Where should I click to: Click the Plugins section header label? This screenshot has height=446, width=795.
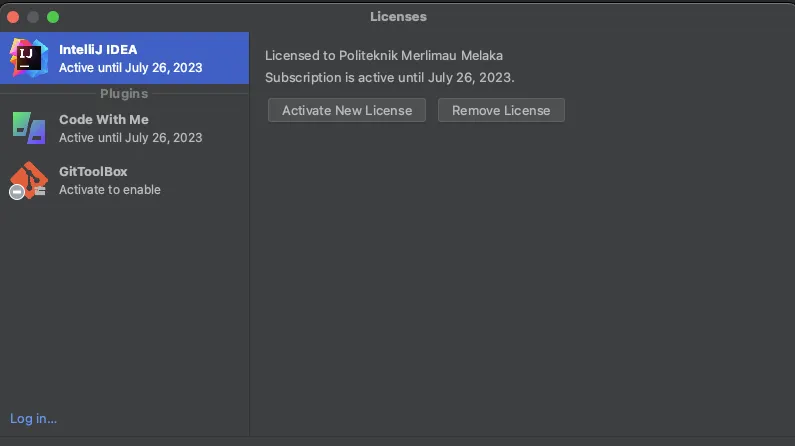coord(124,93)
